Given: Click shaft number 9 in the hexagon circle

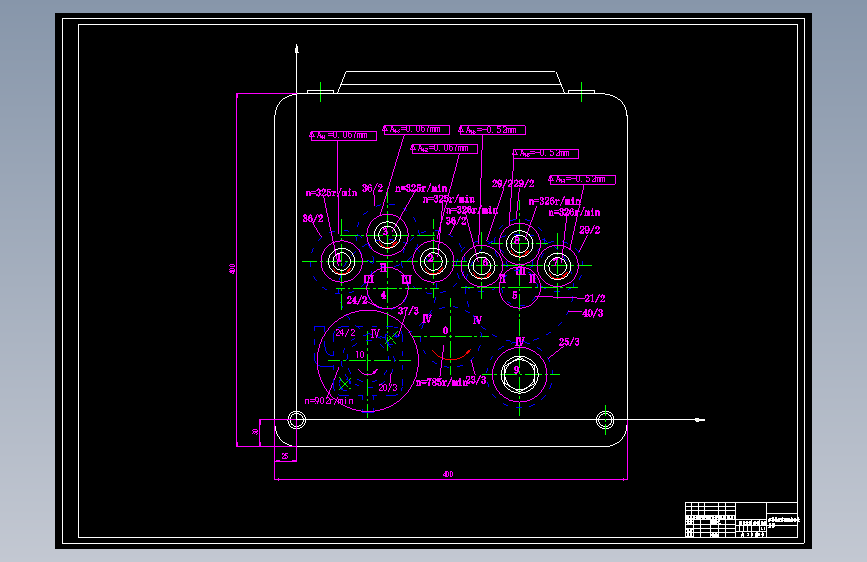Looking at the screenshot, I should [x=516, y=371].
